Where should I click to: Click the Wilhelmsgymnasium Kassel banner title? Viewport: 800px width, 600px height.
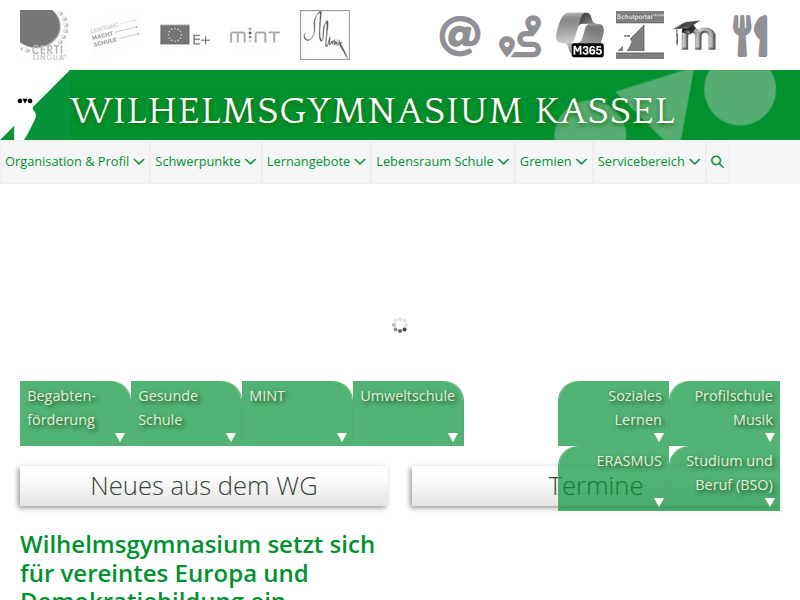pos(373,110)
